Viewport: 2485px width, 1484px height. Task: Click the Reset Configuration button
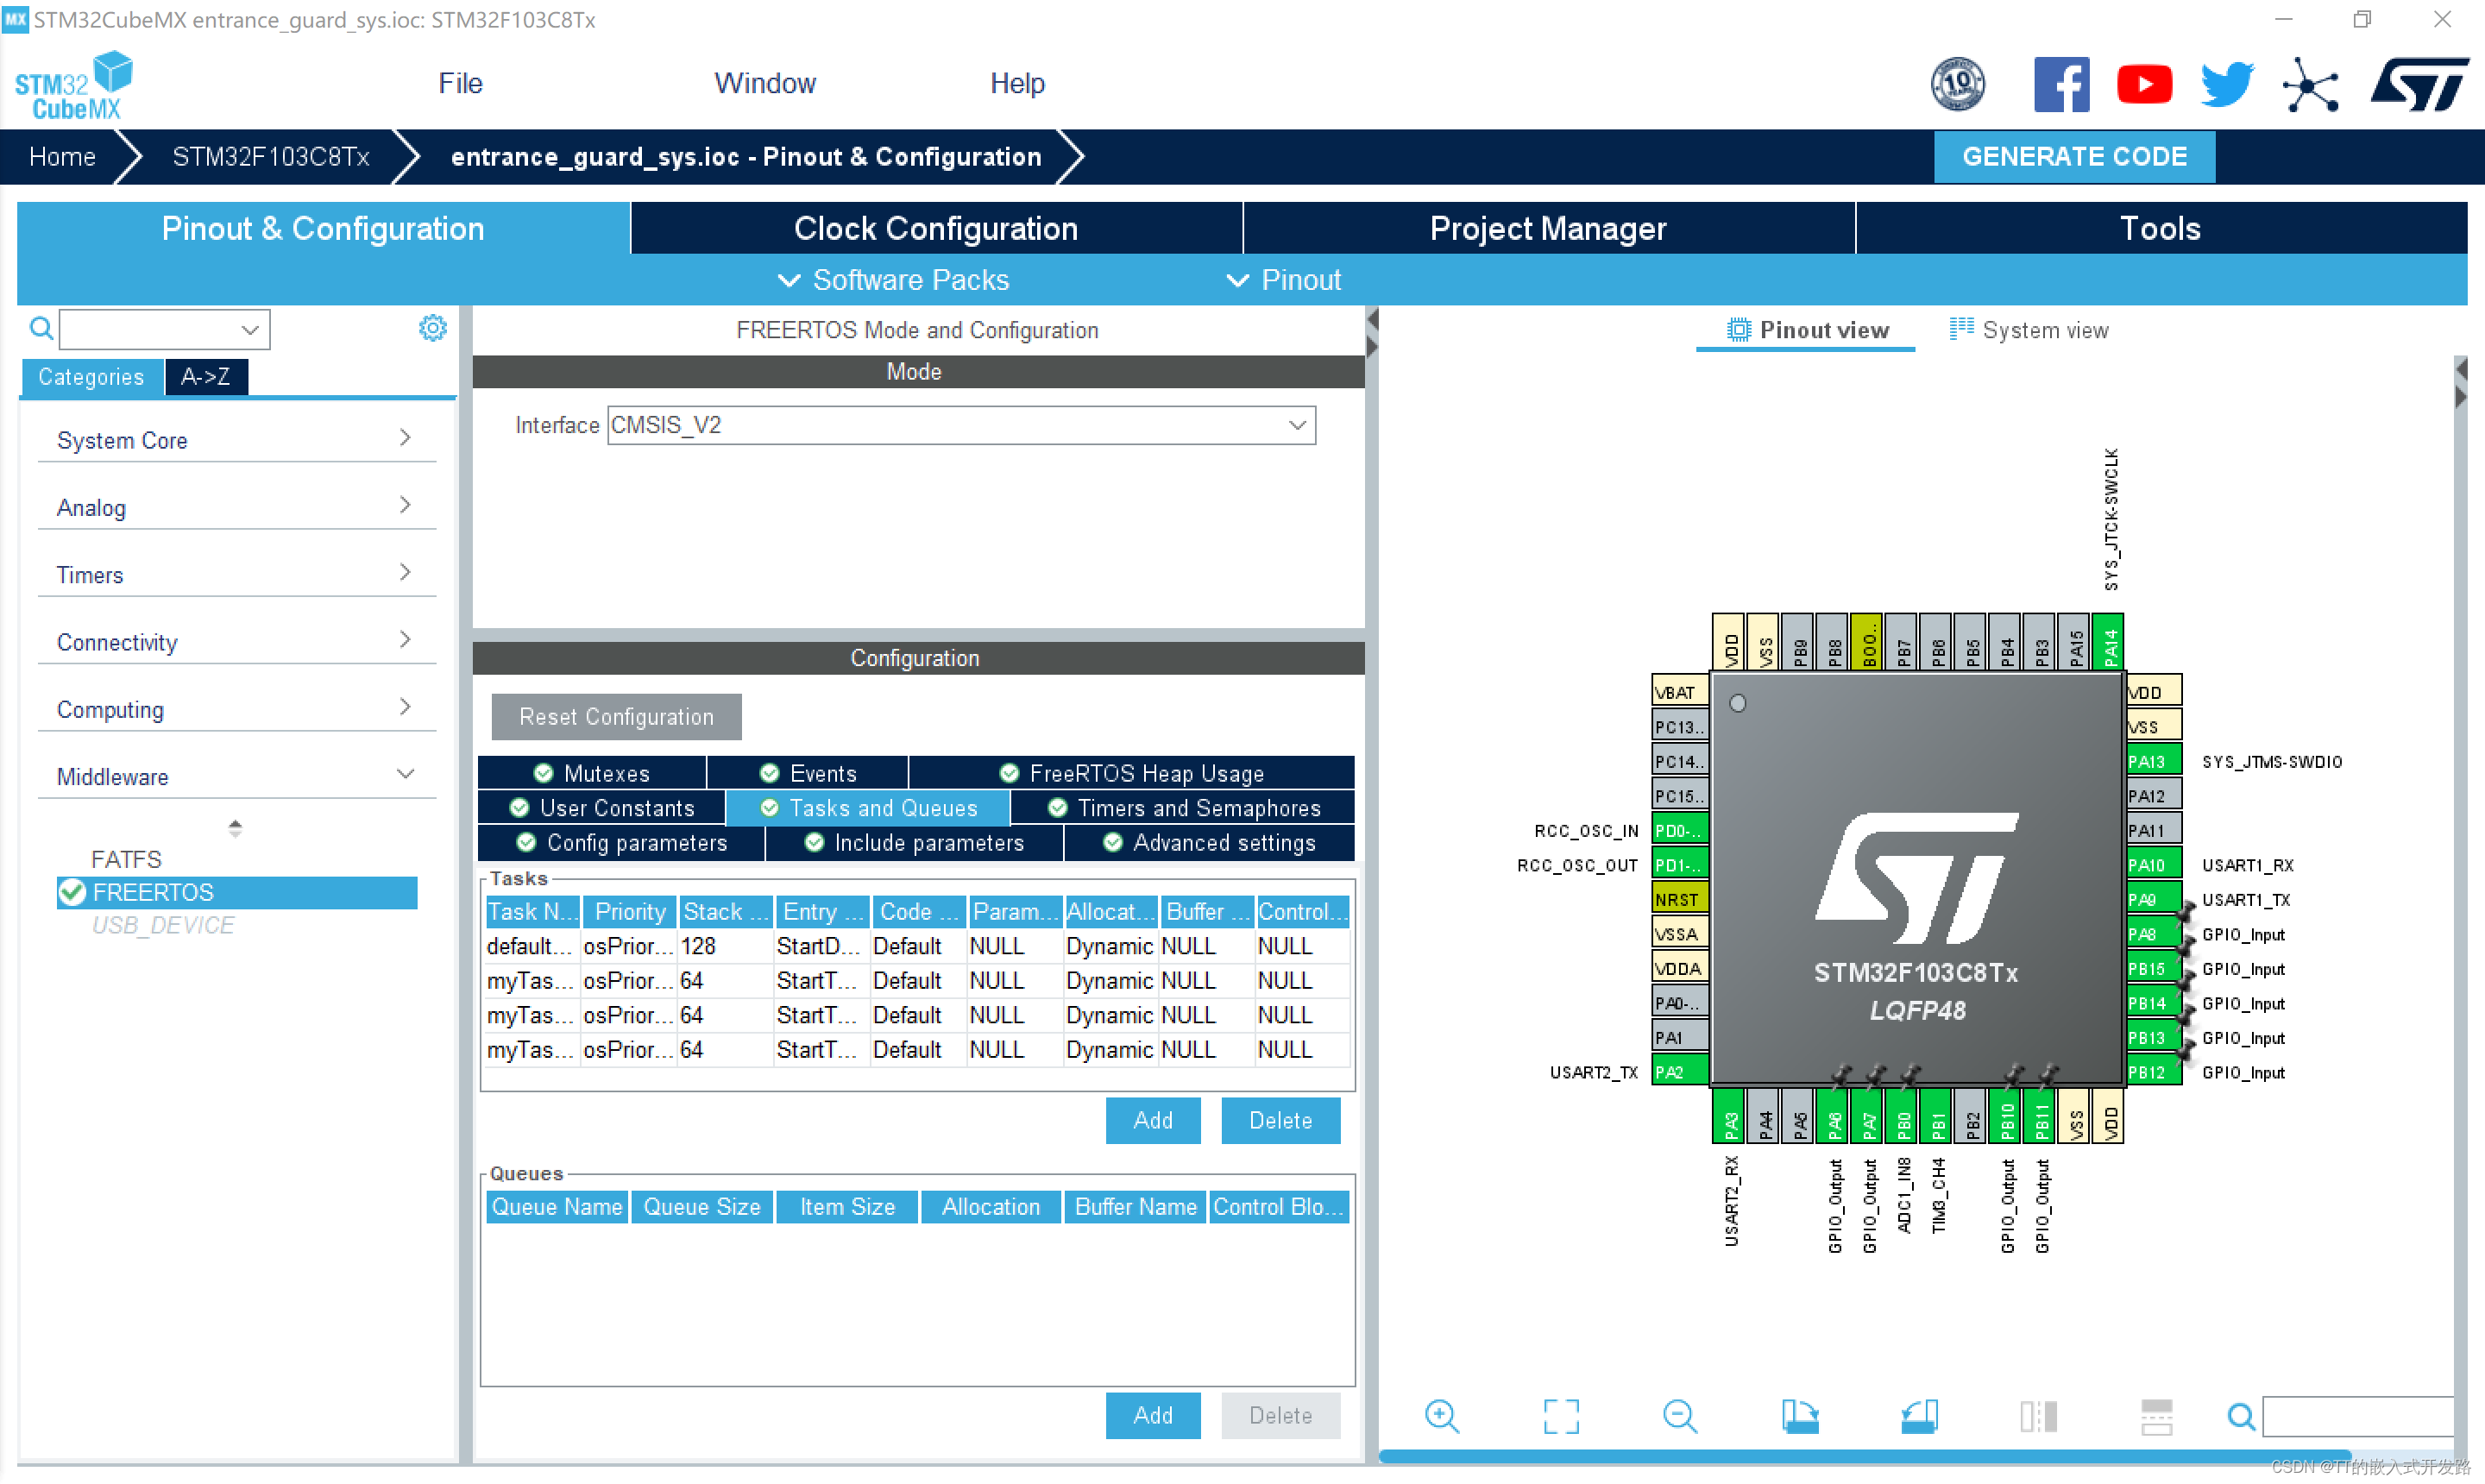pyautogui.click(x=616, y=714)
